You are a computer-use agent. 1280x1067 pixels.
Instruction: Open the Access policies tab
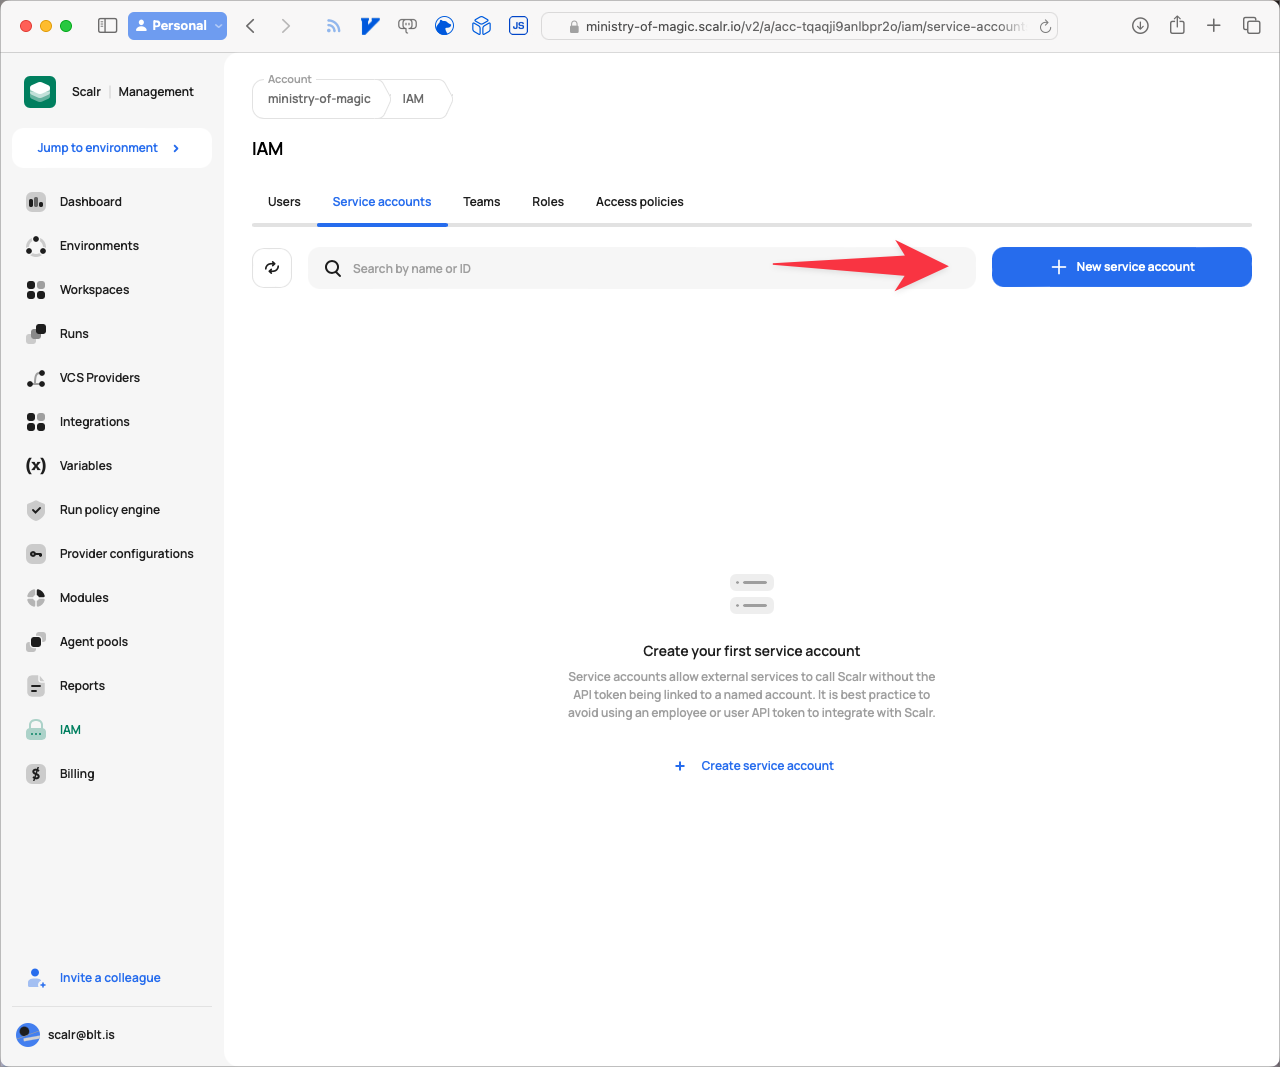pyautogui.click(x=640, y=202)
